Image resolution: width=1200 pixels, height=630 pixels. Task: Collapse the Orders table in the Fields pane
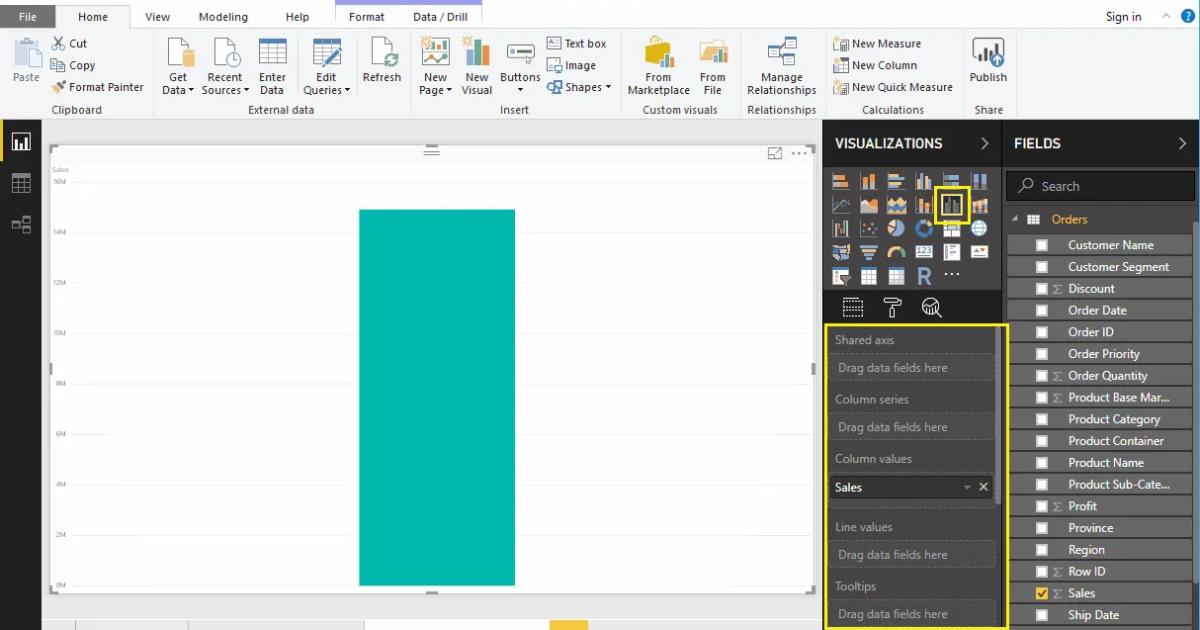(x=1016, y=218)
